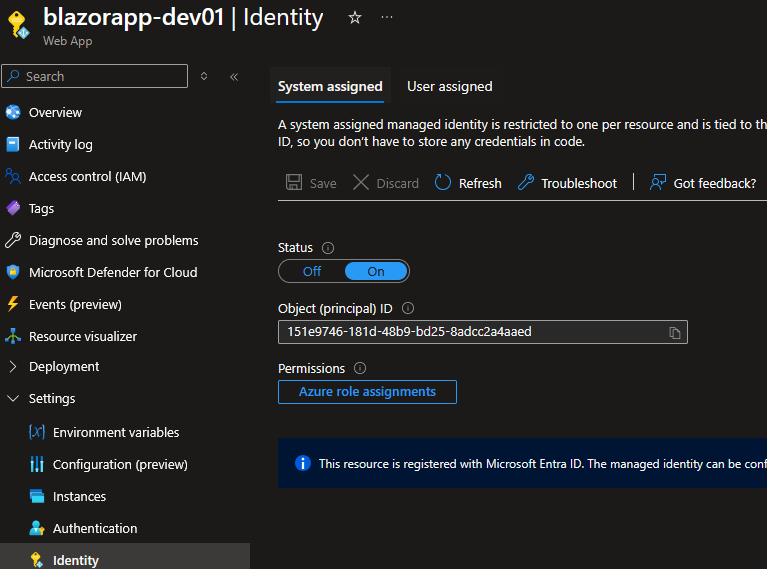The image size is (767, 569).
Task: Click the Overview globe icon
Action: 13,113
